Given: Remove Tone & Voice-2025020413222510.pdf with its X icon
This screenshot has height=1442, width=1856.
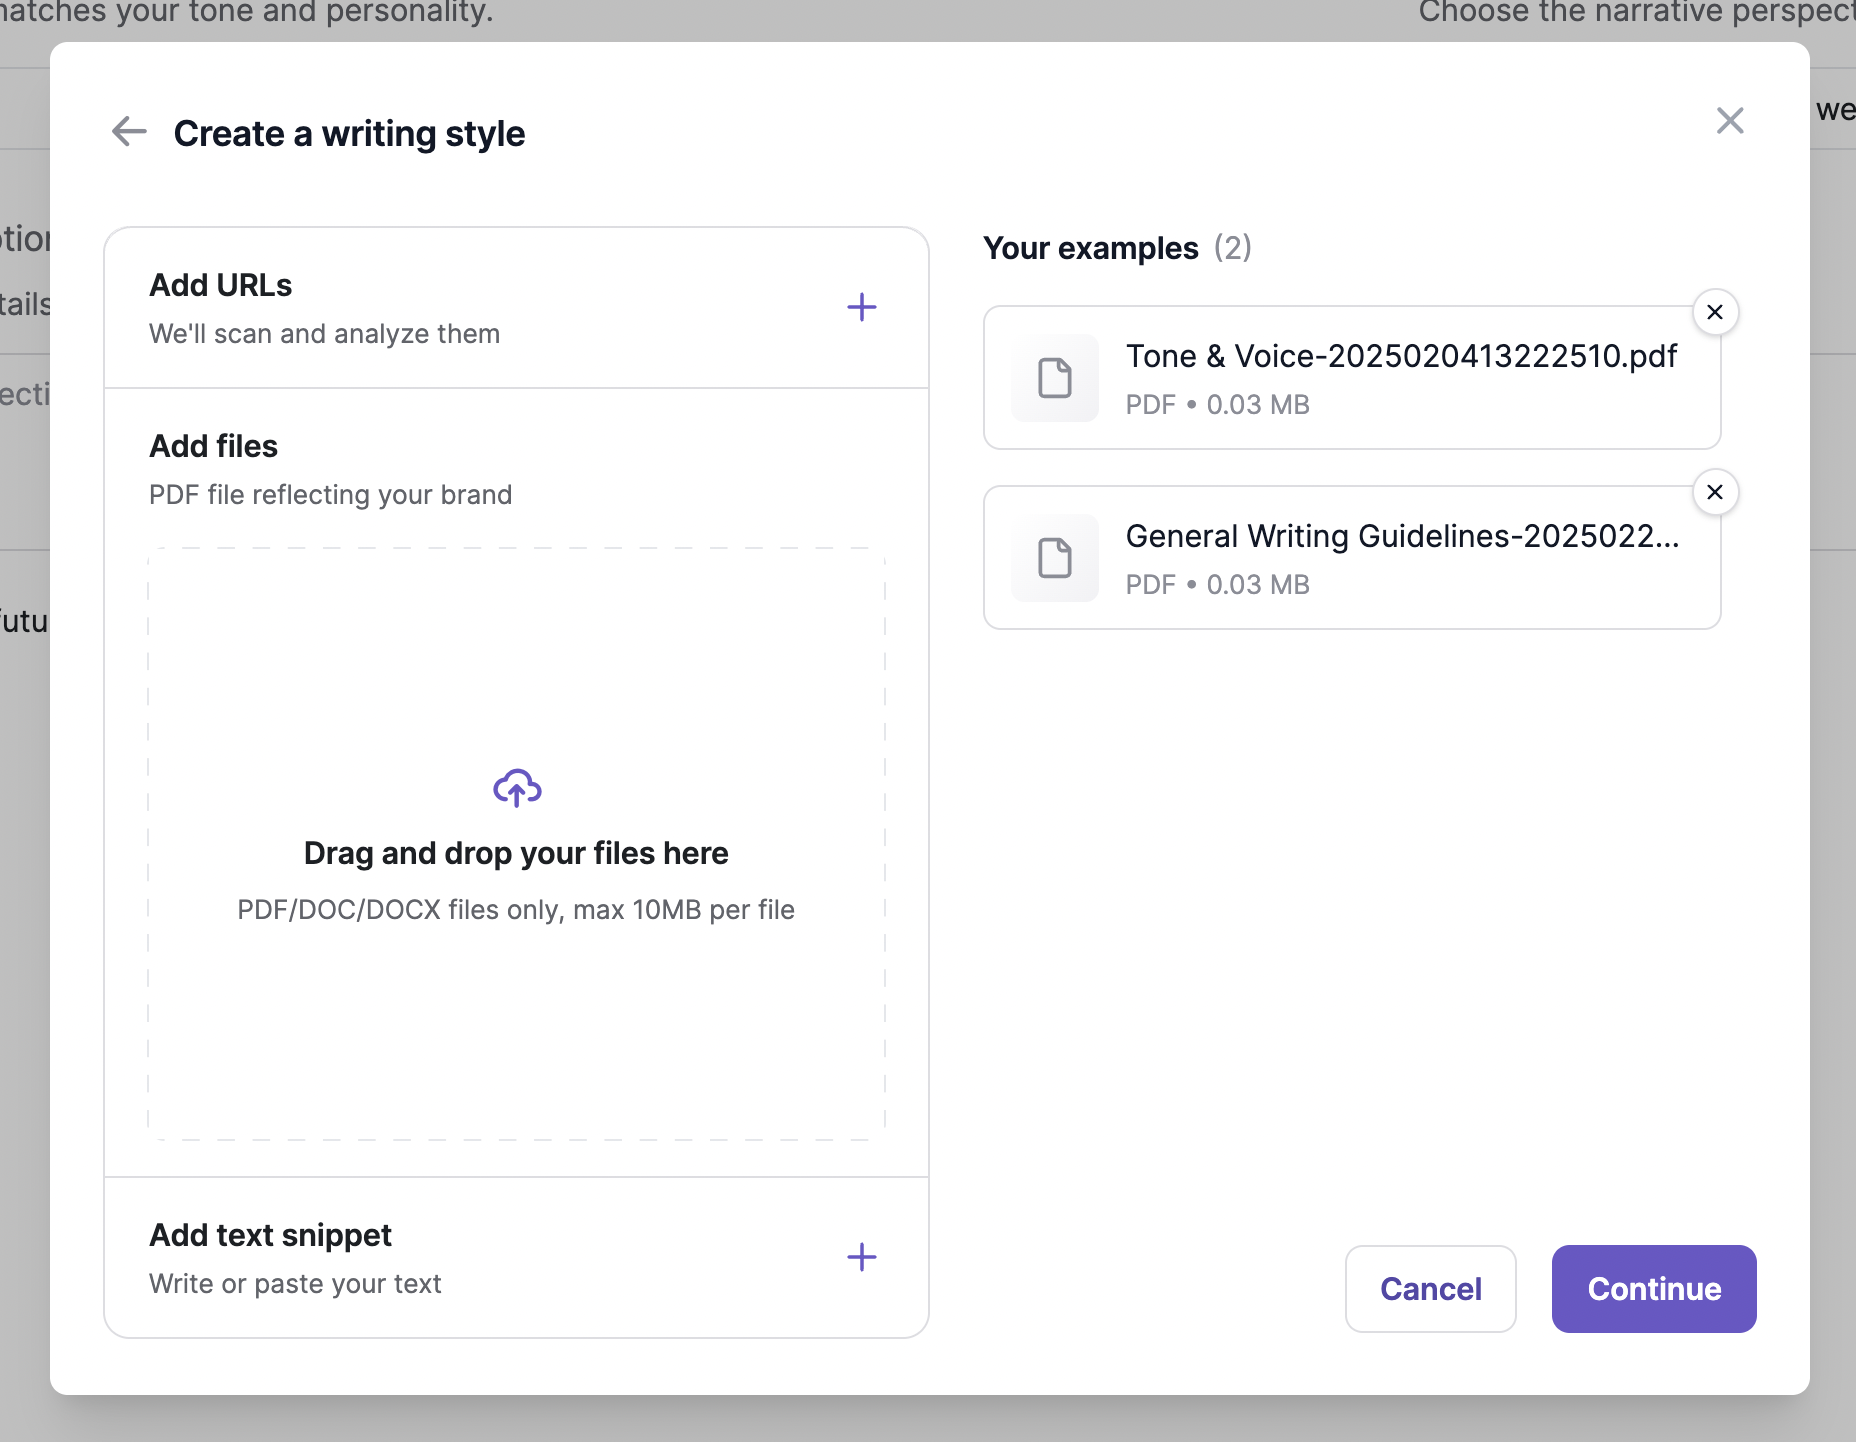Looking at the screenshot, I should [1714, 312].
